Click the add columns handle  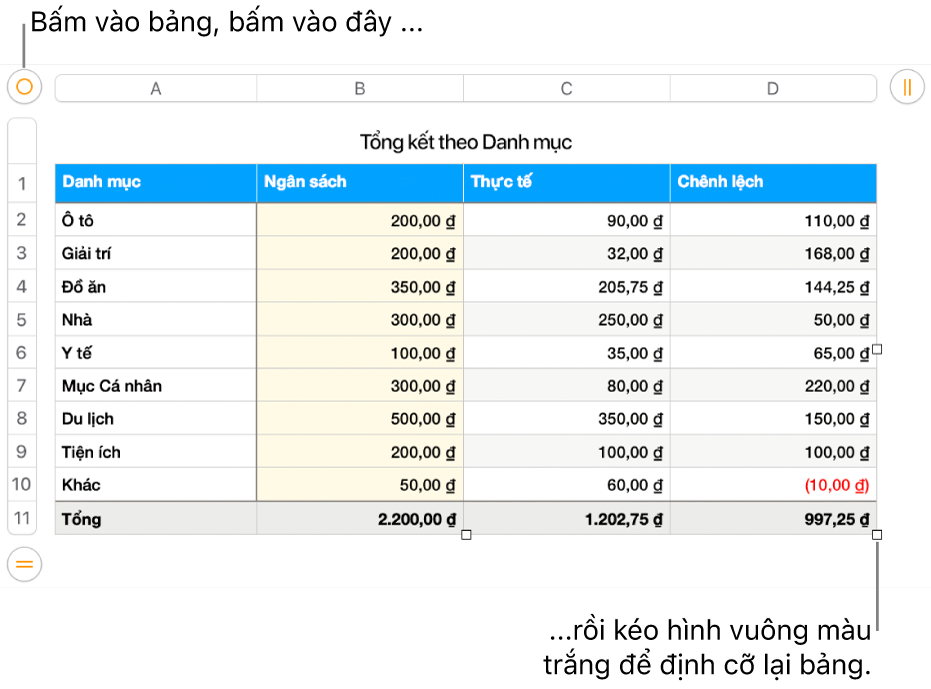(907, 87)
